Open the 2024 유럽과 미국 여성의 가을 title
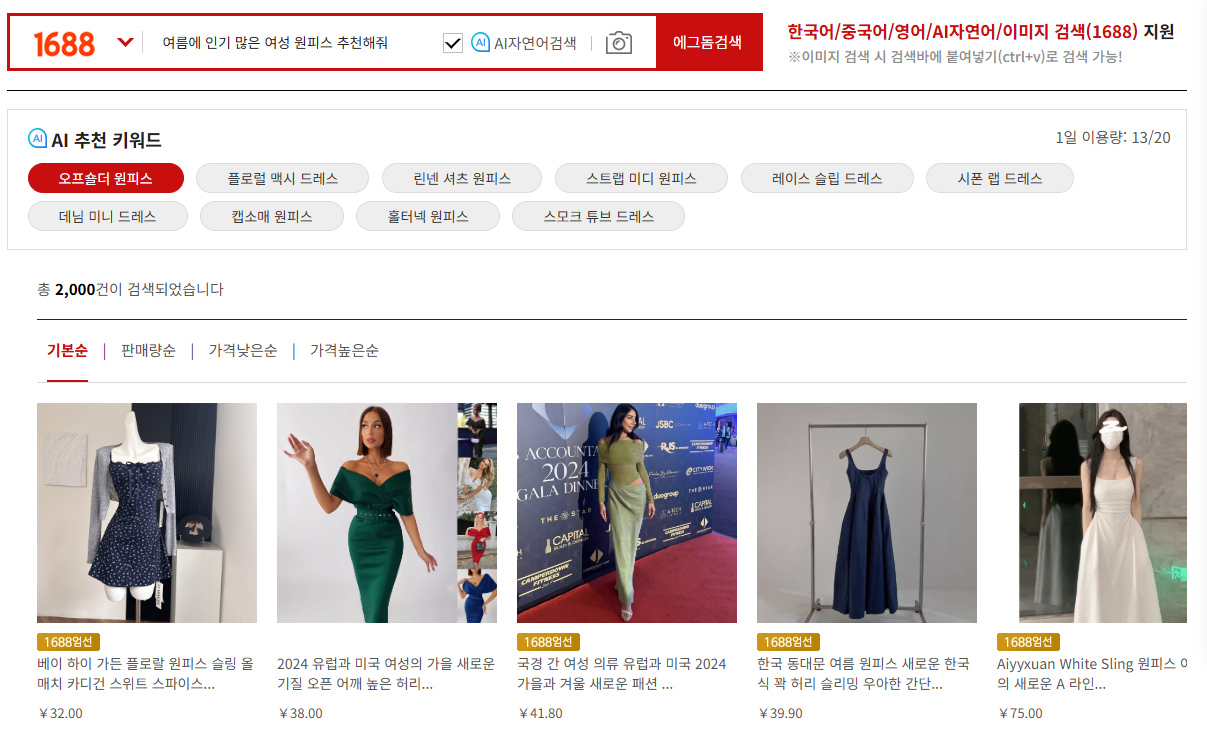Viewport: 1207px width, 729px height. 386,674
